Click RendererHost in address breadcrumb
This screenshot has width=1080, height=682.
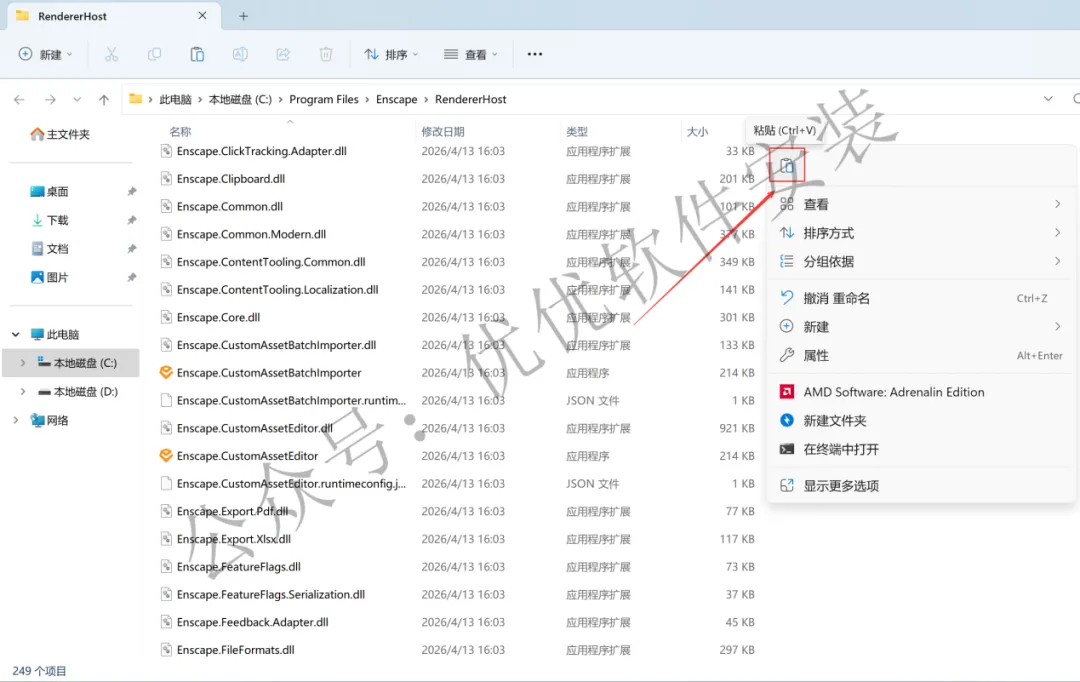[470, 100]
